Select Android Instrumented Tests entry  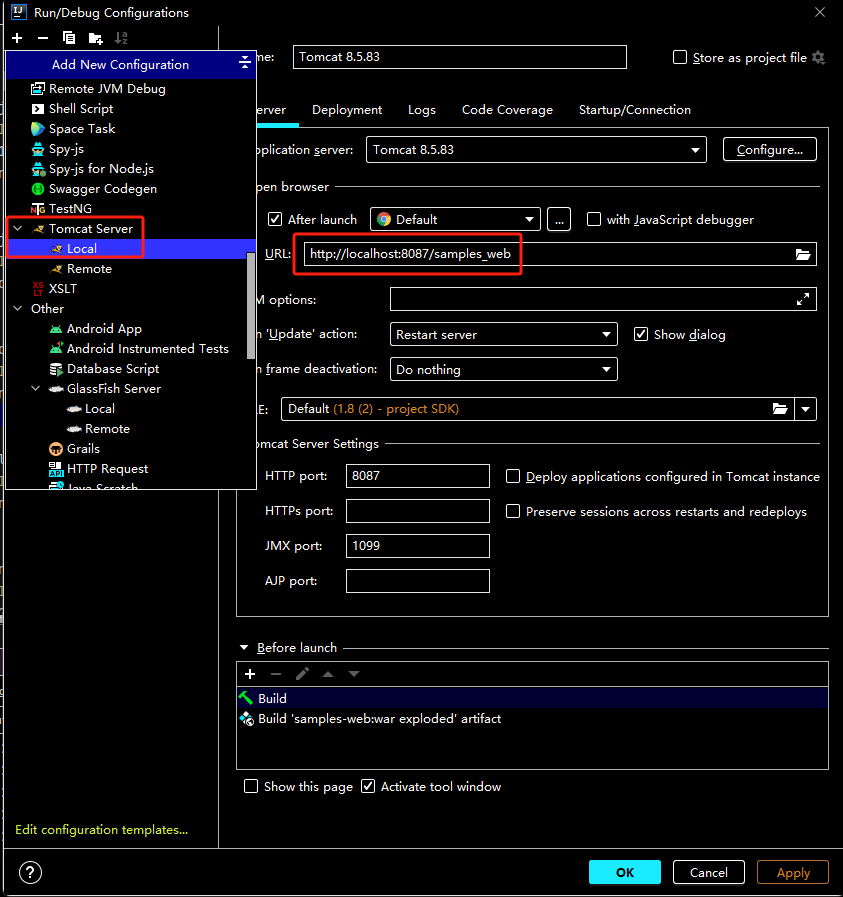coord(148,349)
